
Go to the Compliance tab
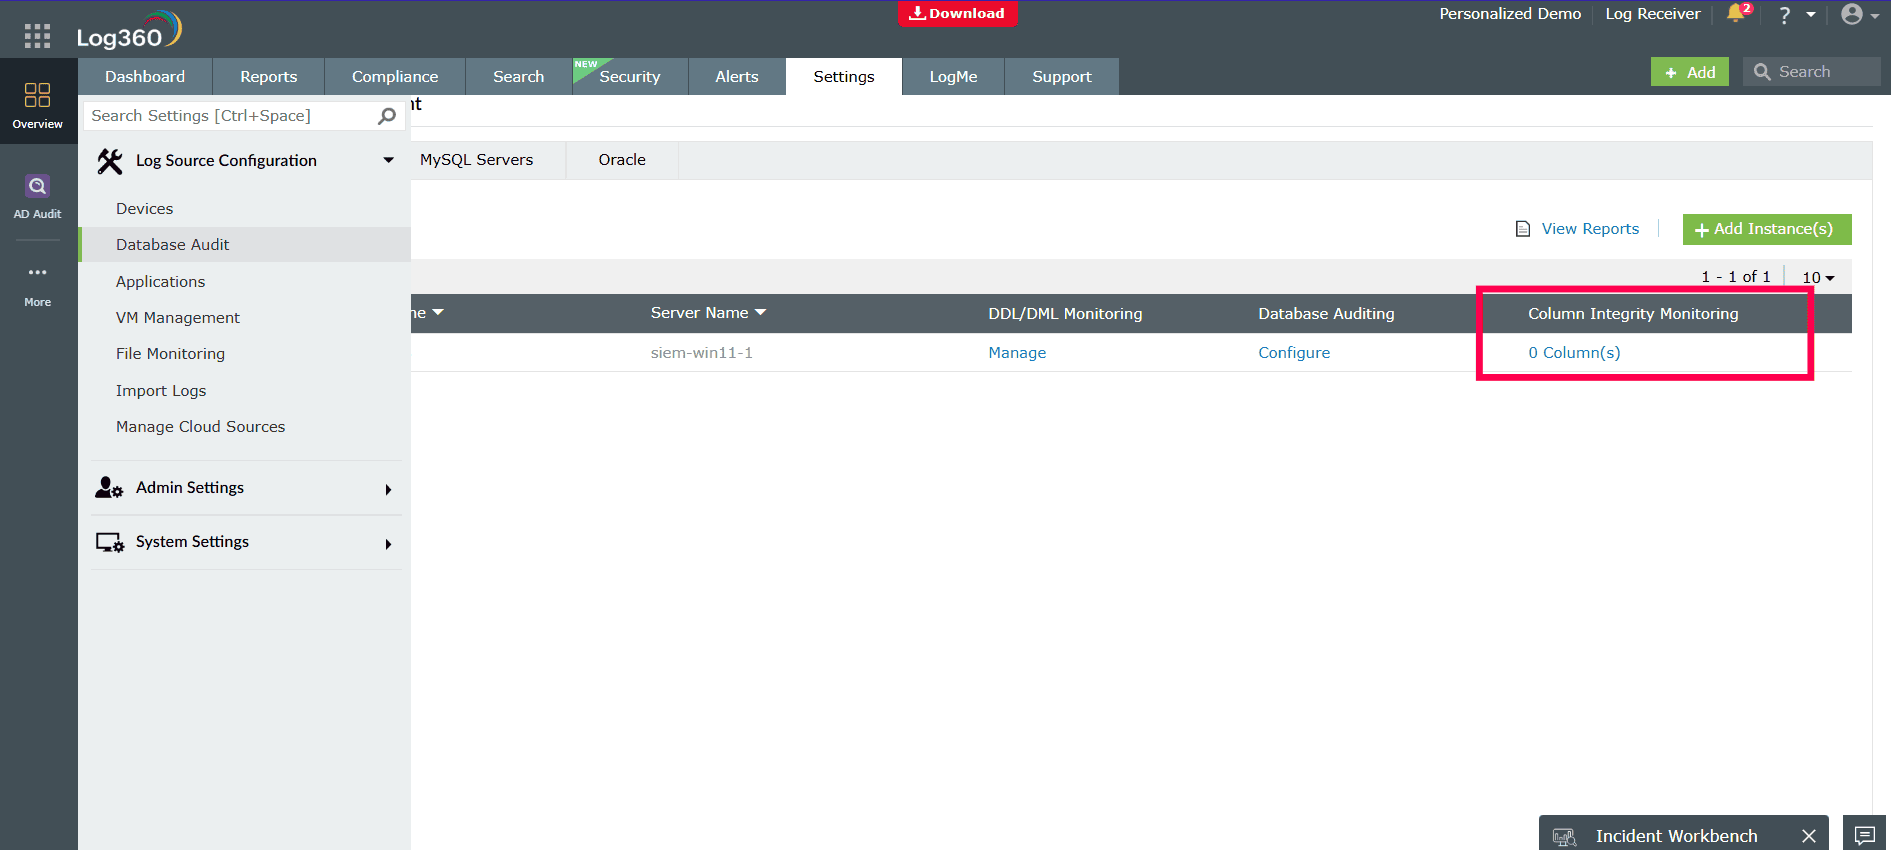pyautogui.click(x=395, y=77)
